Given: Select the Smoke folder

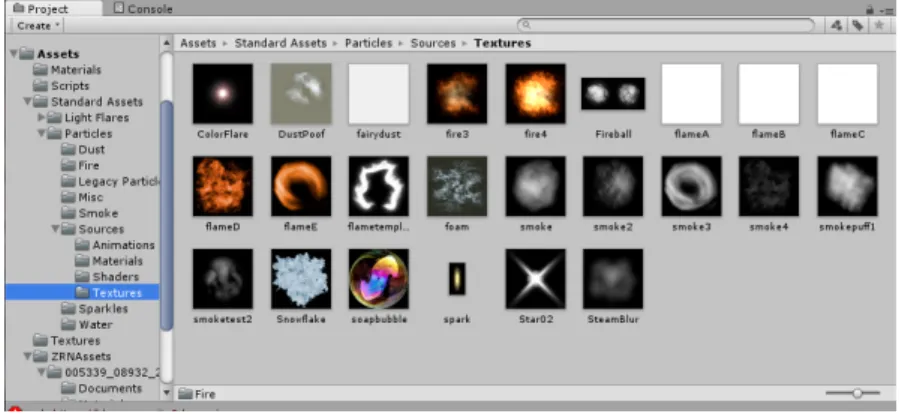Looking at the screenshot, I should [90, 213].
